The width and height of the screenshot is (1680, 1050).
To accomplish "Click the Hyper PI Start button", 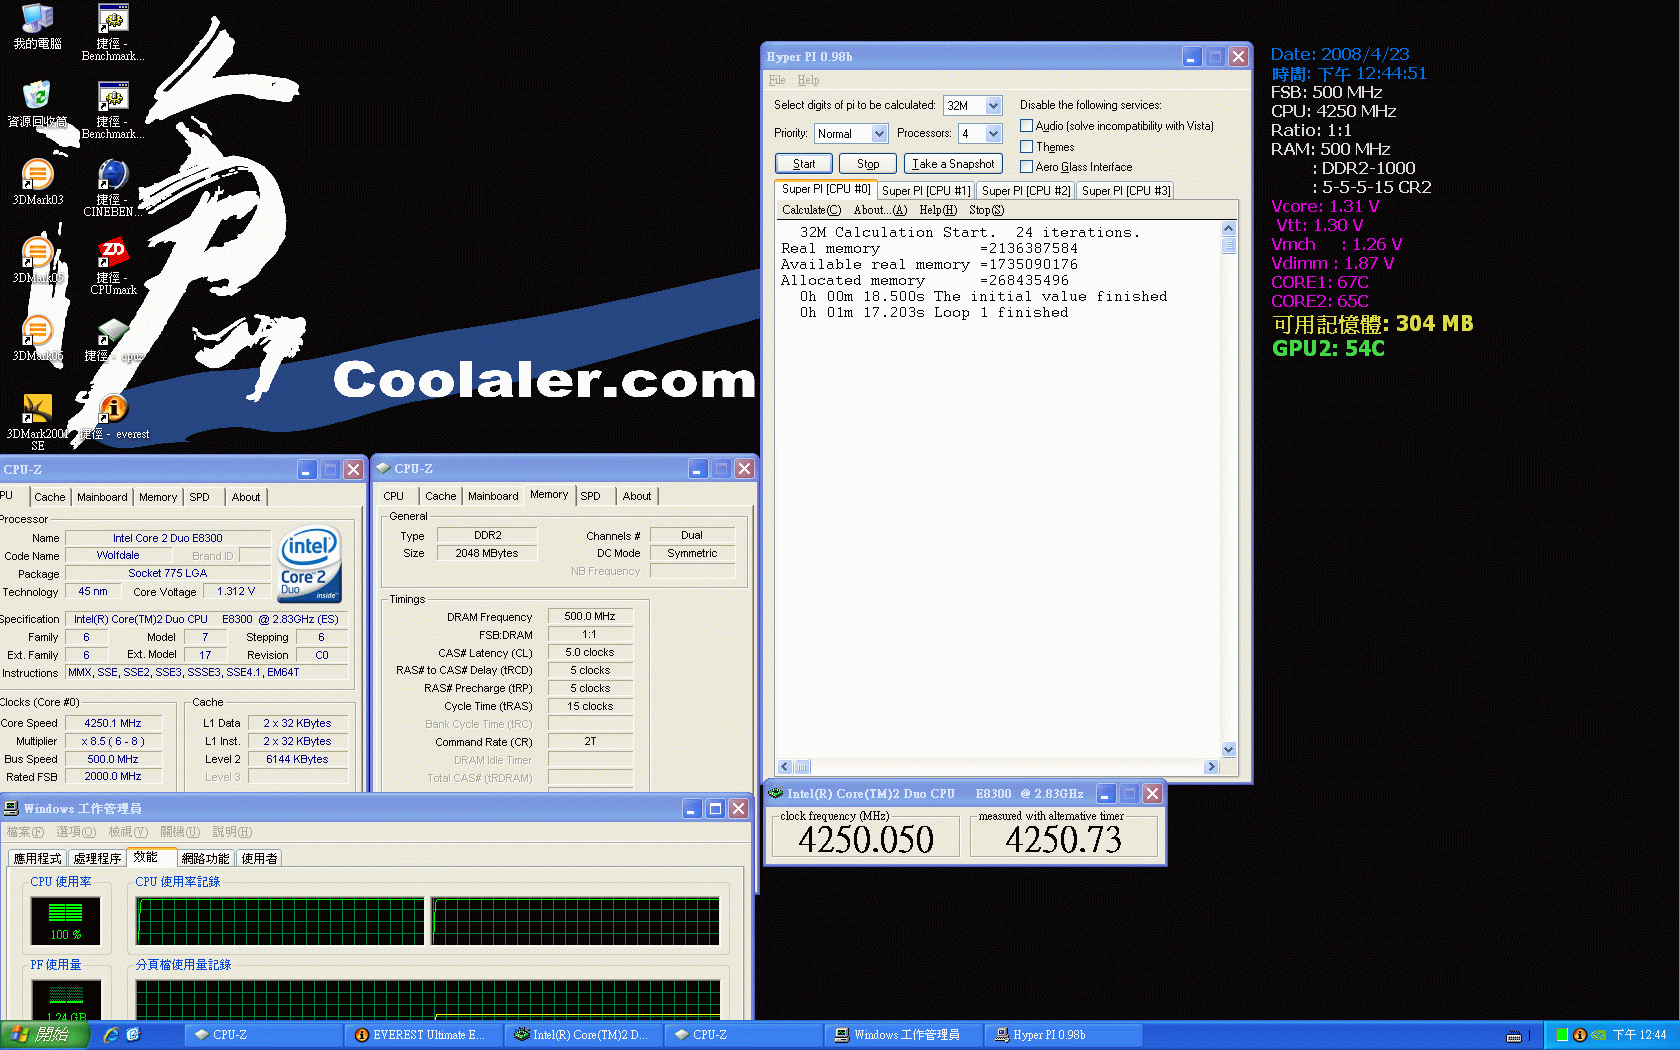I will [804, 164].
